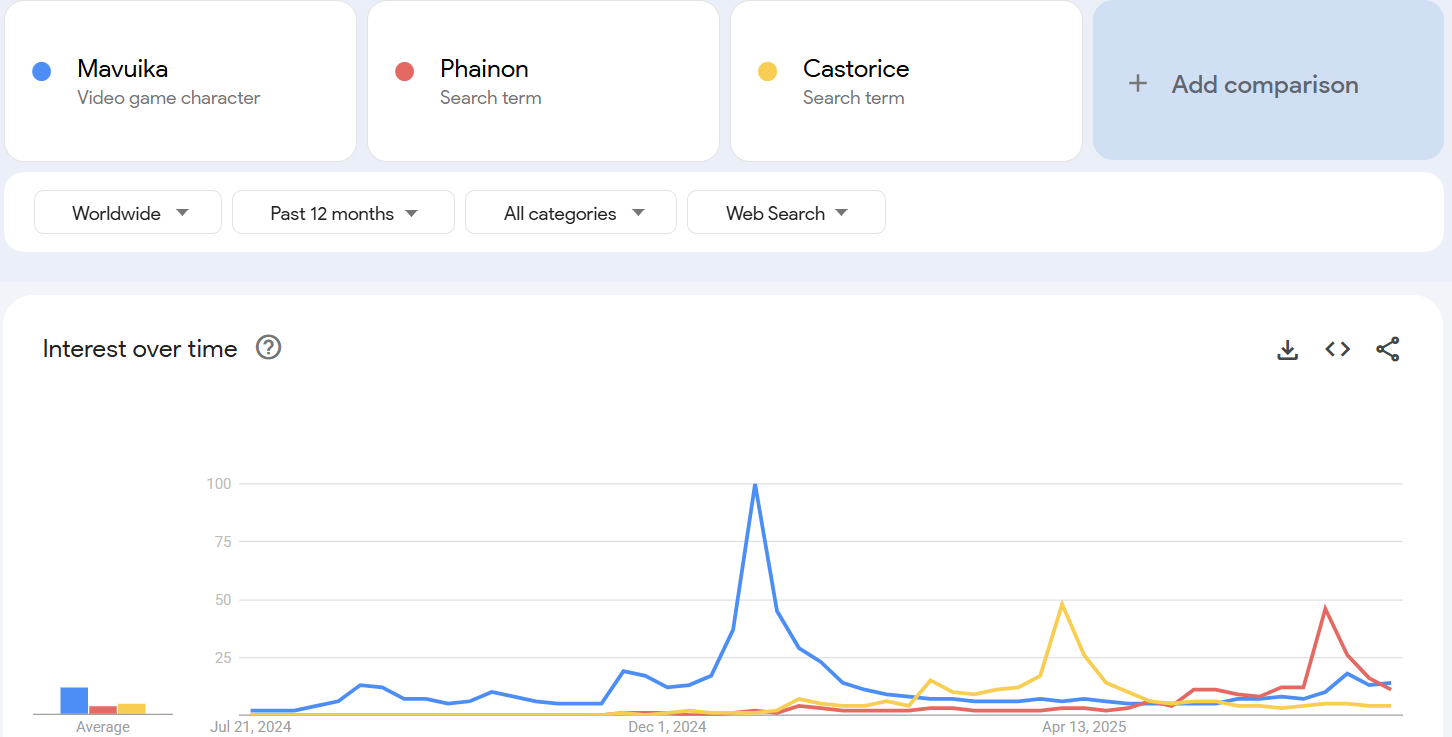
Task: Add a comparison term
Action: (x=1268, y=80)
